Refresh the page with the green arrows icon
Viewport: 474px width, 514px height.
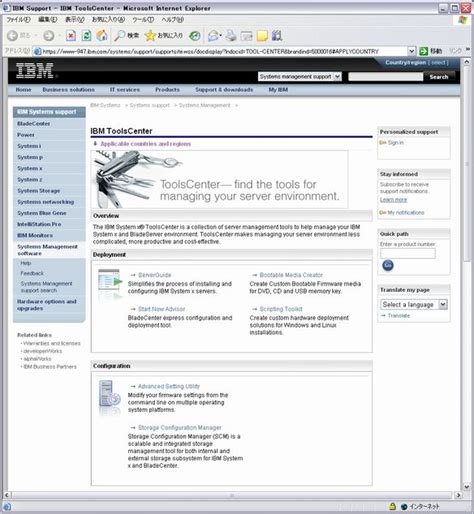(86, 35)
